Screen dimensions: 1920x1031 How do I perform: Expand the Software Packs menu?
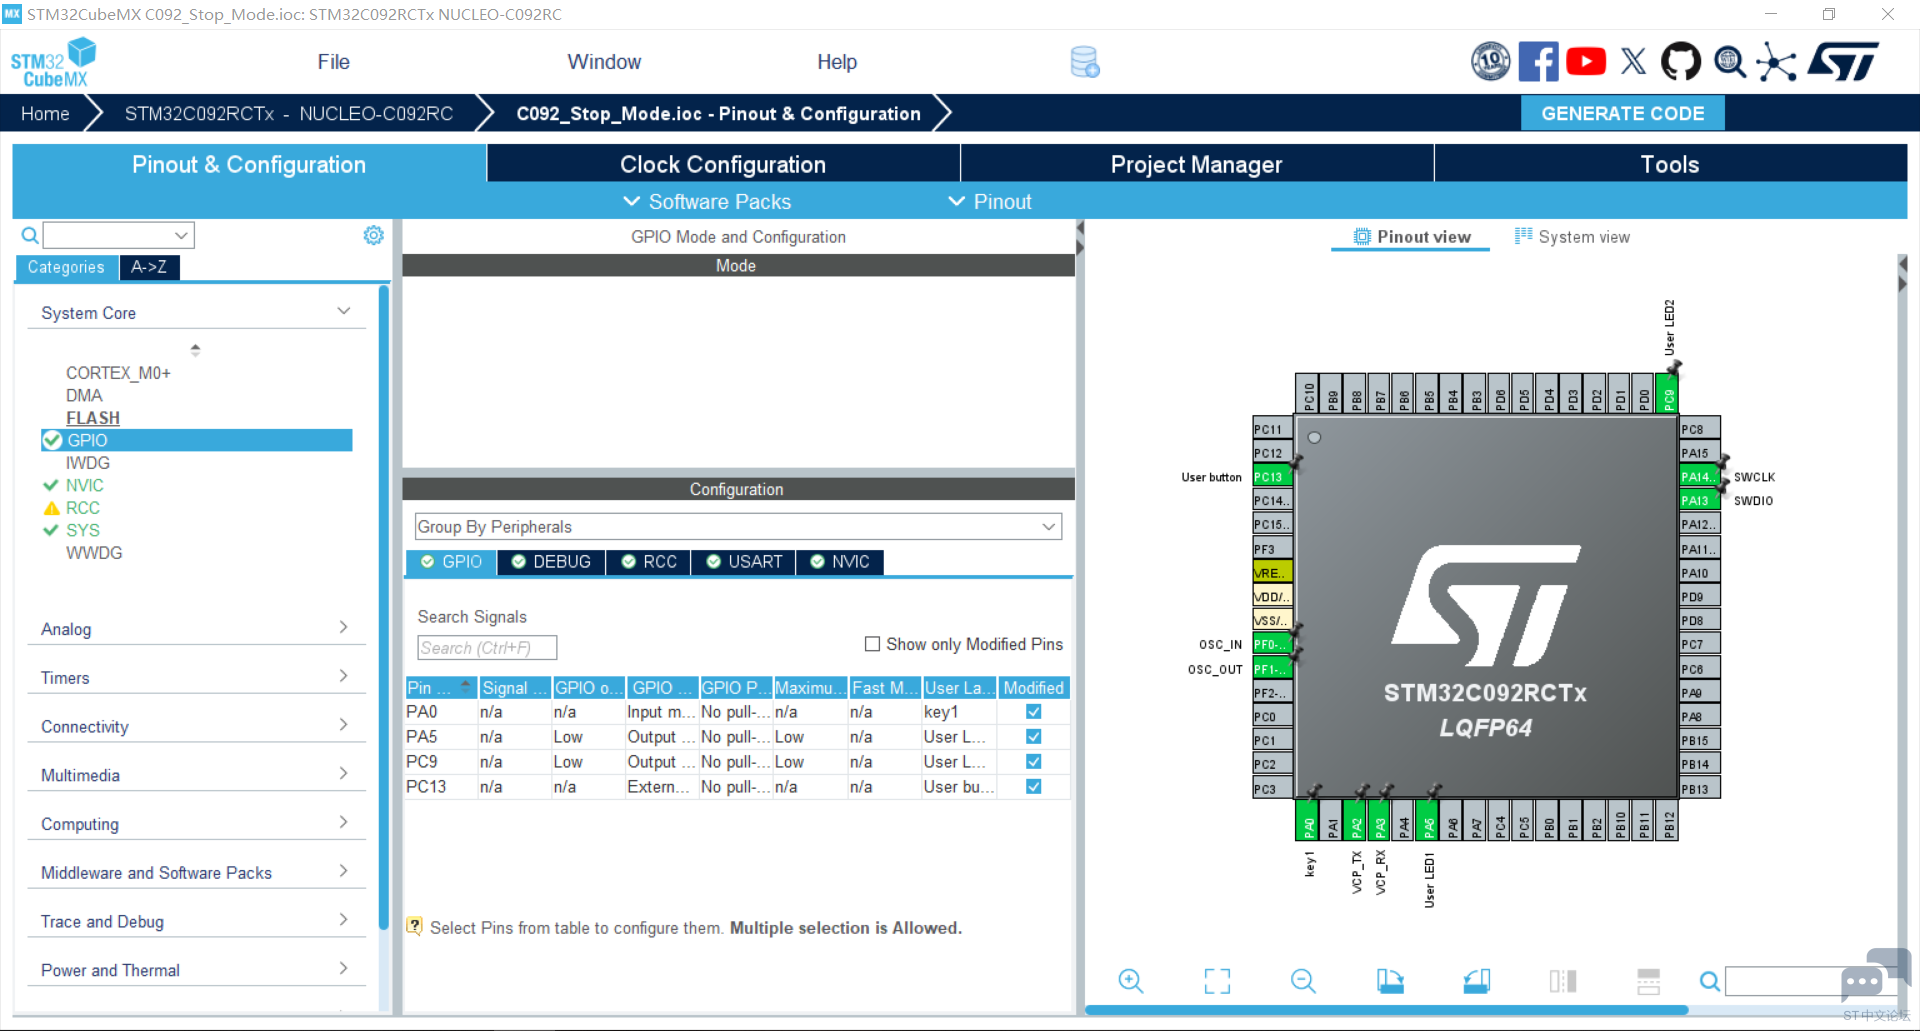pyautogui.click(x=707, y=202)
